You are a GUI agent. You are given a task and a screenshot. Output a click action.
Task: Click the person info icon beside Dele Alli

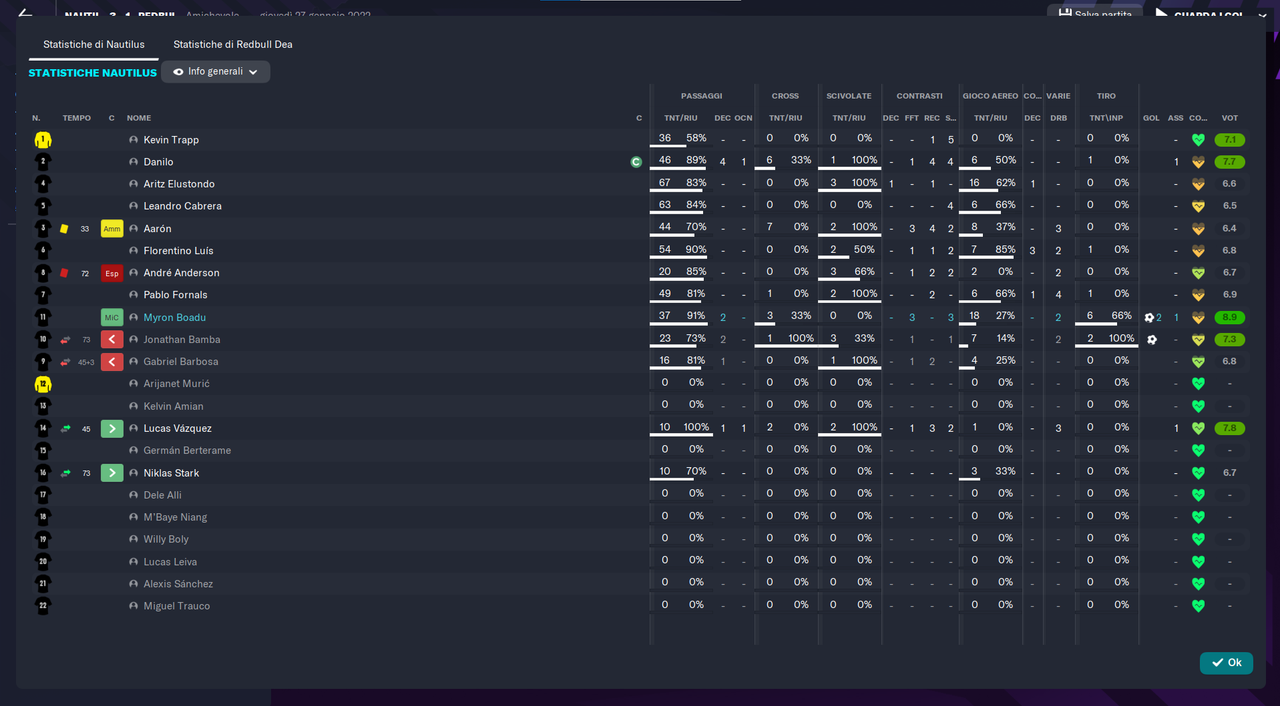point(133,495)
